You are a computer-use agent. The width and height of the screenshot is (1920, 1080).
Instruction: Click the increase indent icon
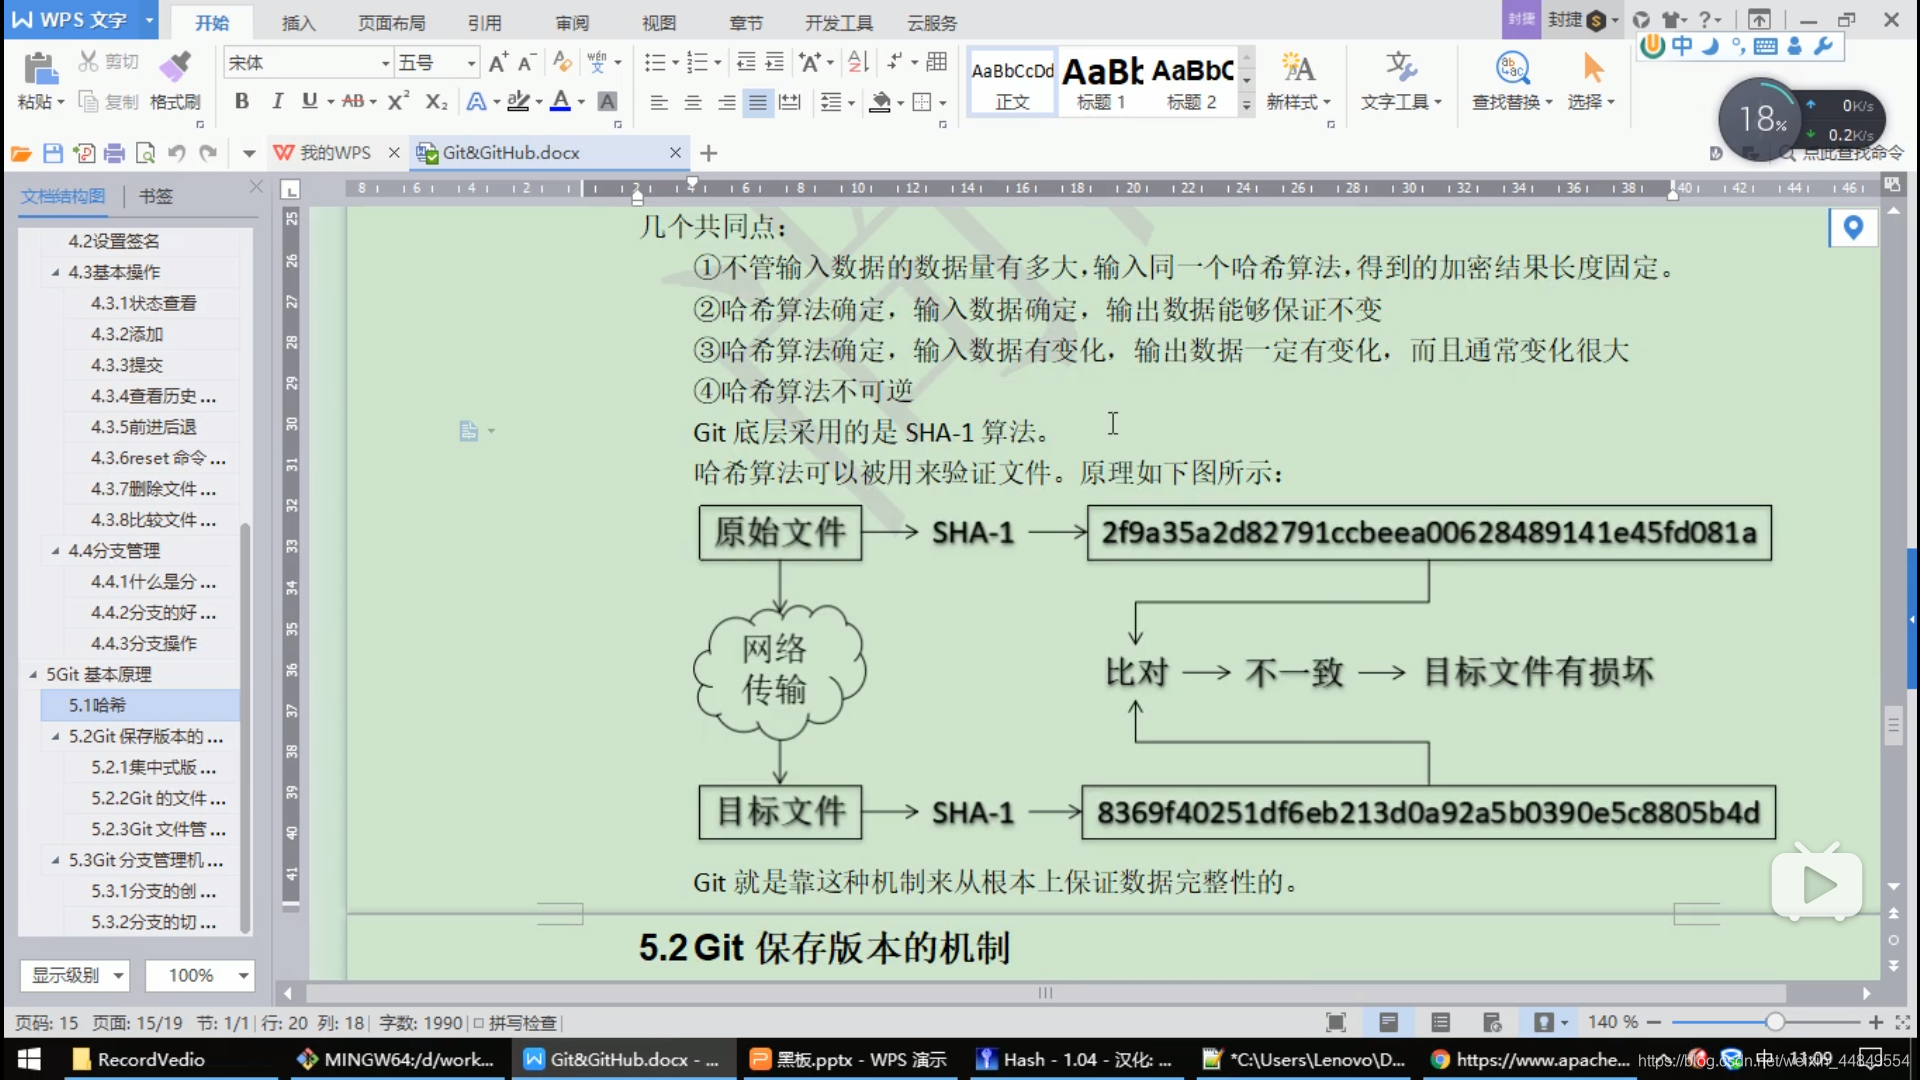774,63
